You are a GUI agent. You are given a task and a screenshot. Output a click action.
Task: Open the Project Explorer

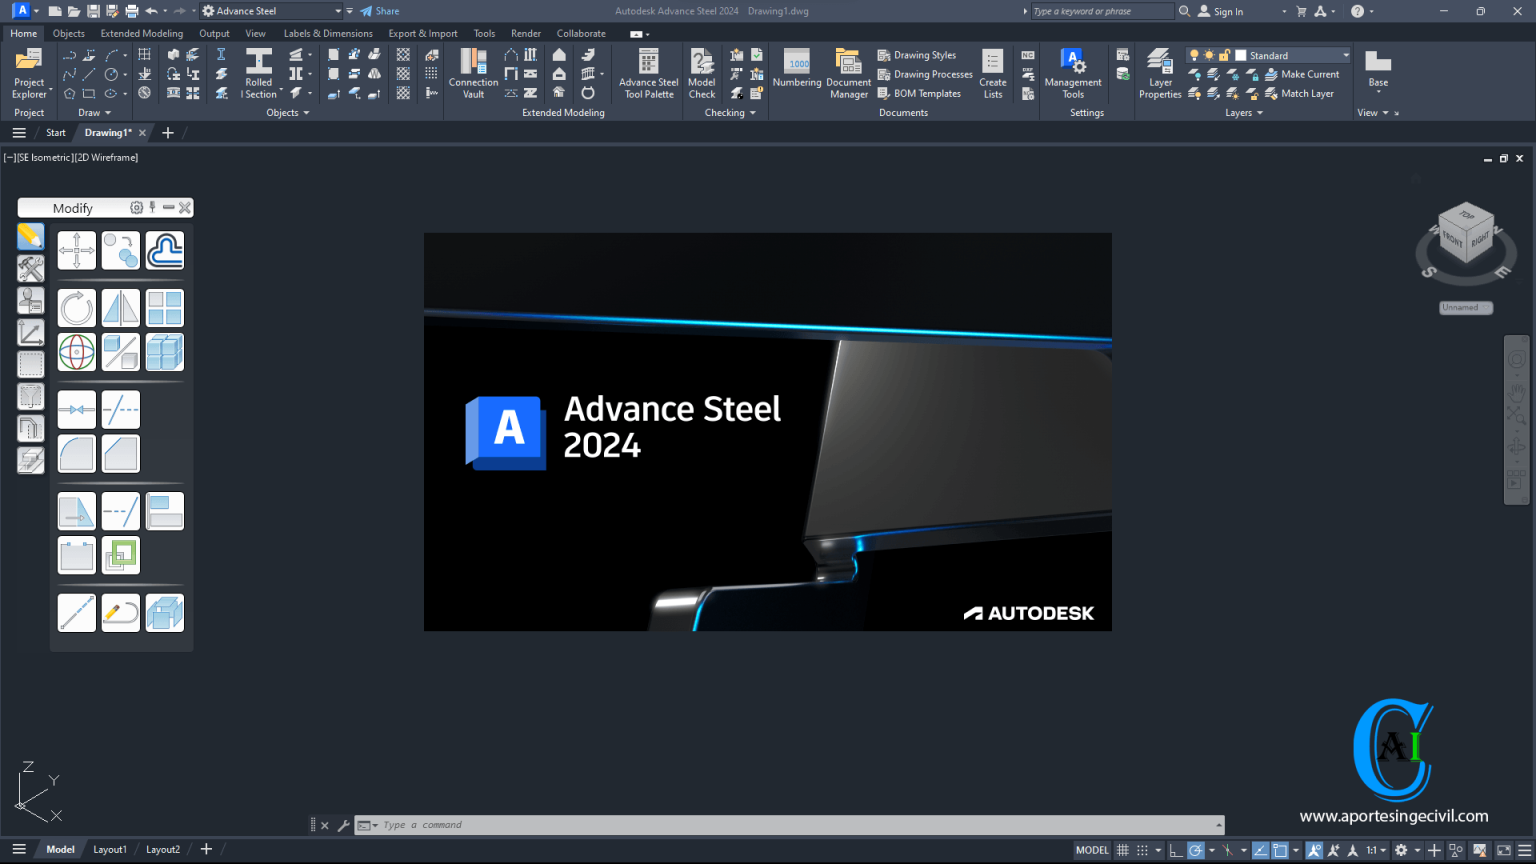click(29, 72)
